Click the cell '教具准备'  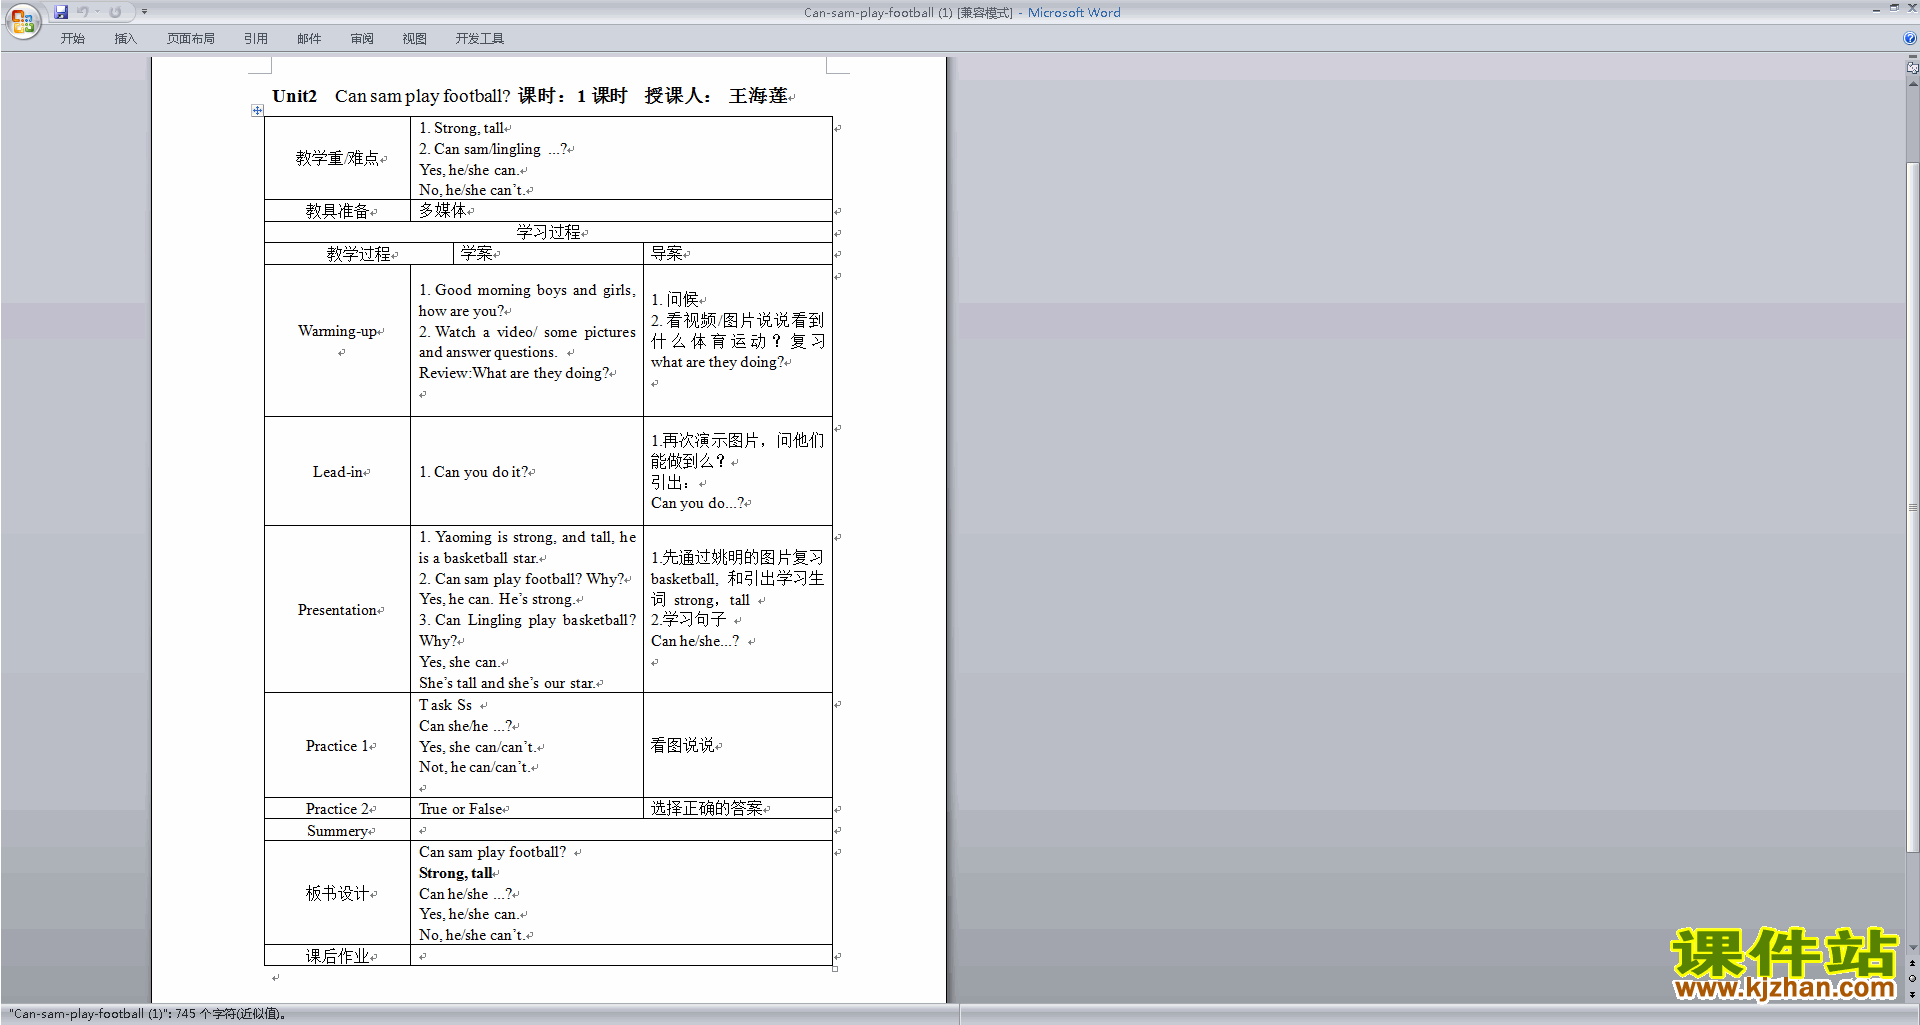(x=337, y=211)
